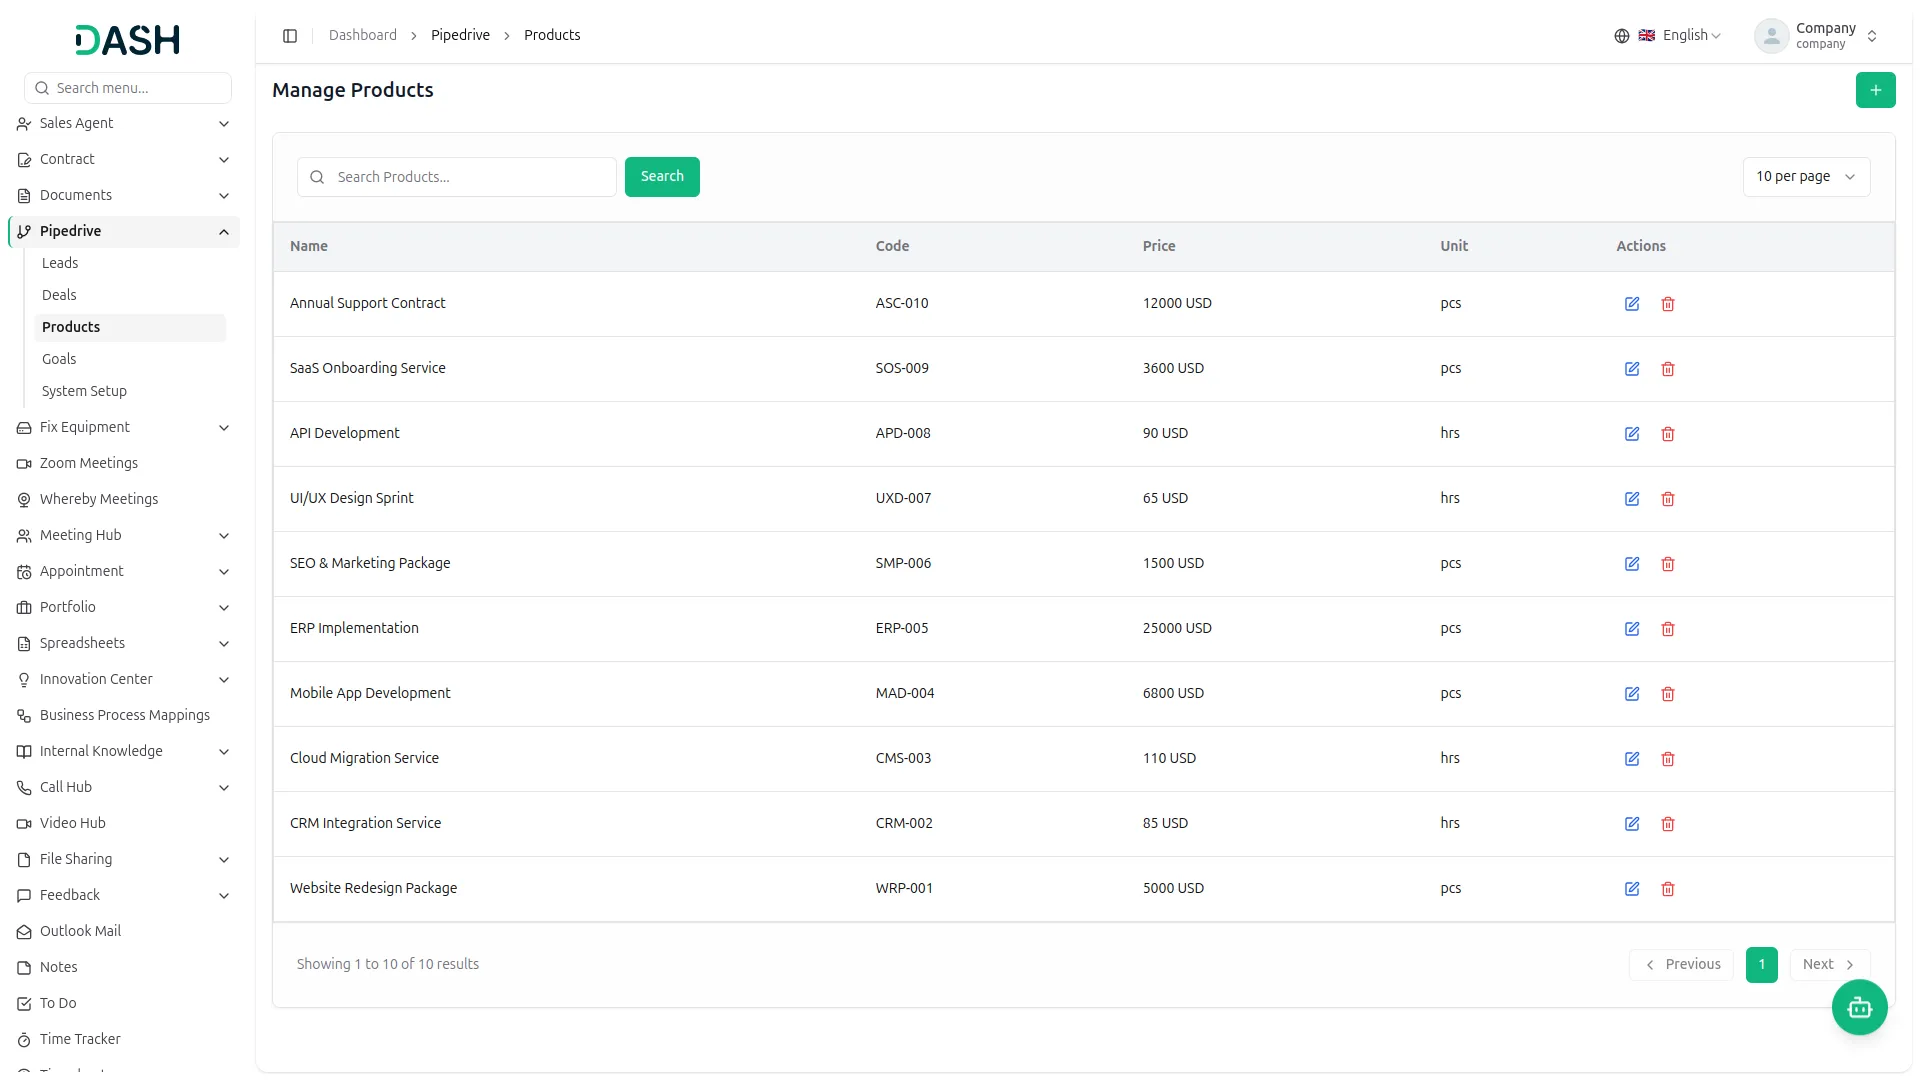Expand the Sales Agent menu
The height and width of the screenshot is (1080, 1920).
tap(124, 123)
